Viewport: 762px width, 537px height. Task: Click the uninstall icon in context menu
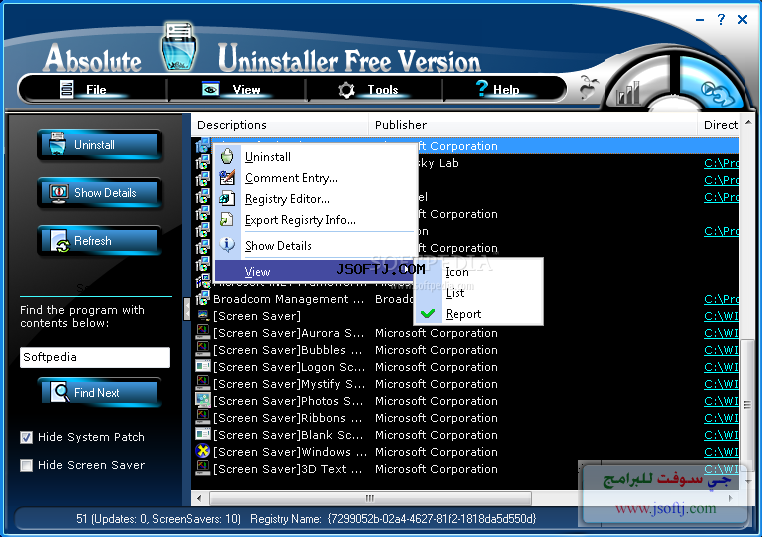click(x=227, y=156)
